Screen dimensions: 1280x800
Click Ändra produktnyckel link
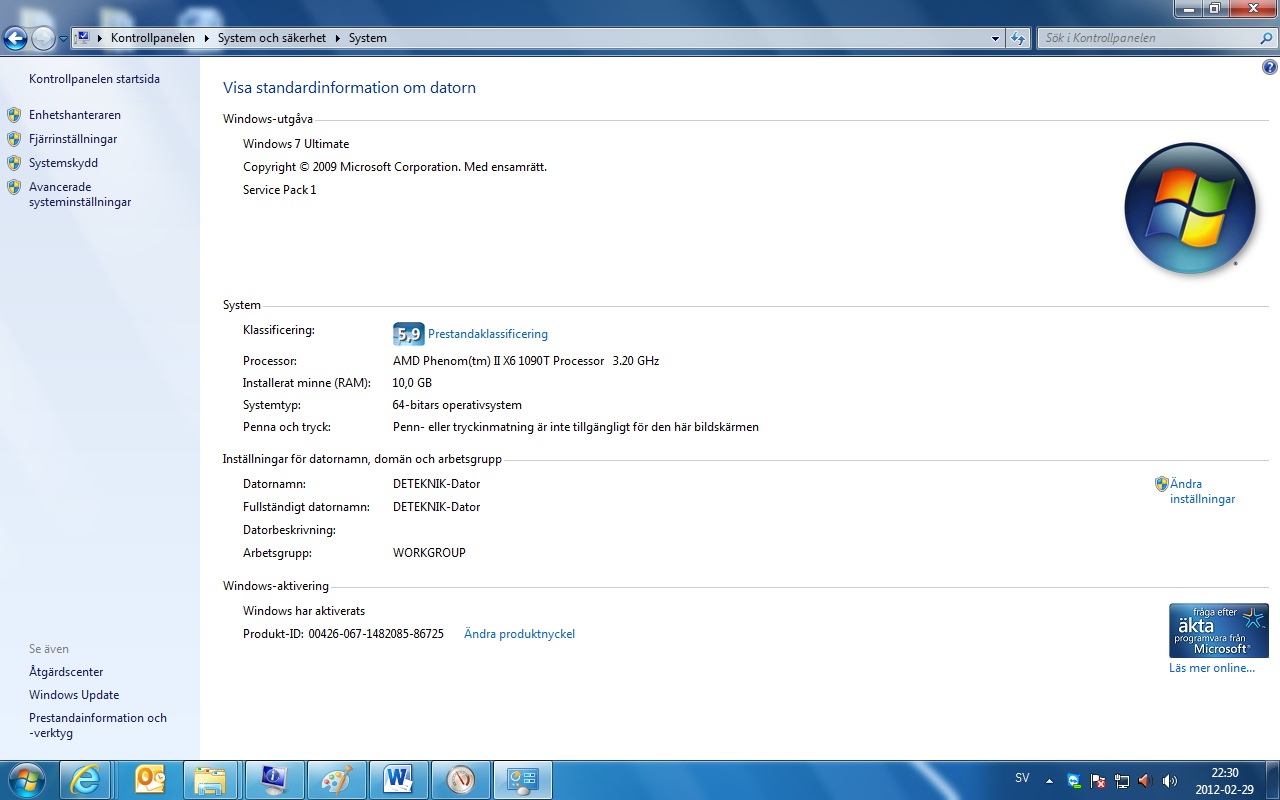pyautogui.click(x=519, y=634)
